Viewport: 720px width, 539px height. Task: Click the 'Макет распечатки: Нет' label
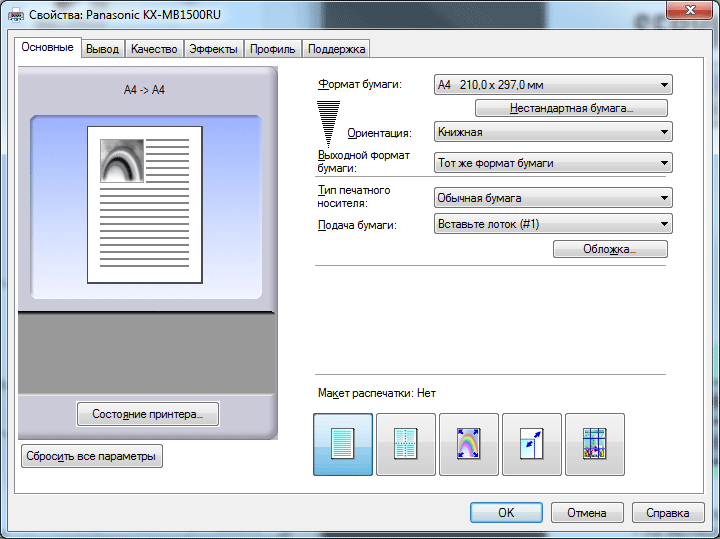pos(377,393)
